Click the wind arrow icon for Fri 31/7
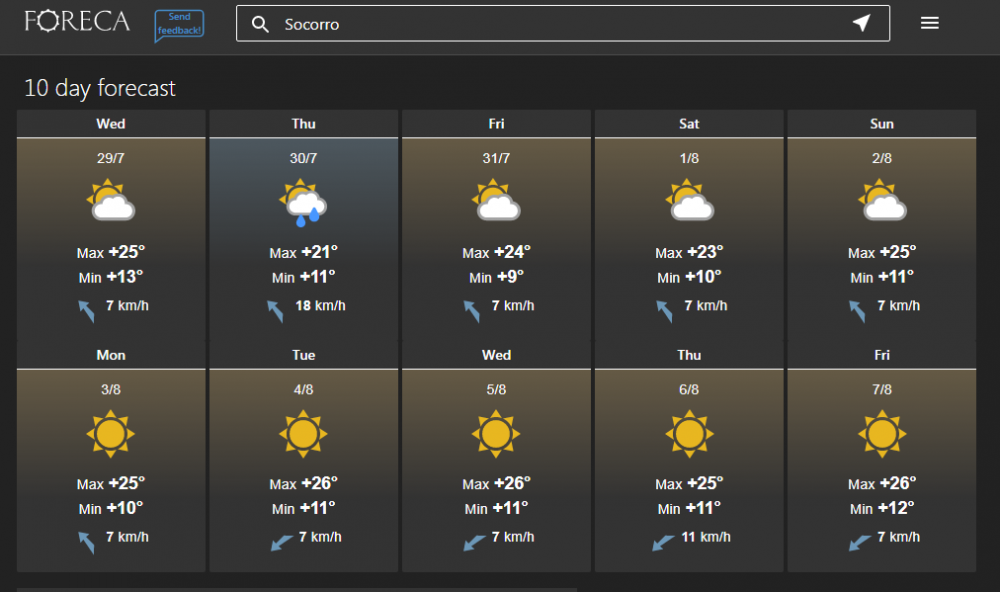 coord(472,311)
